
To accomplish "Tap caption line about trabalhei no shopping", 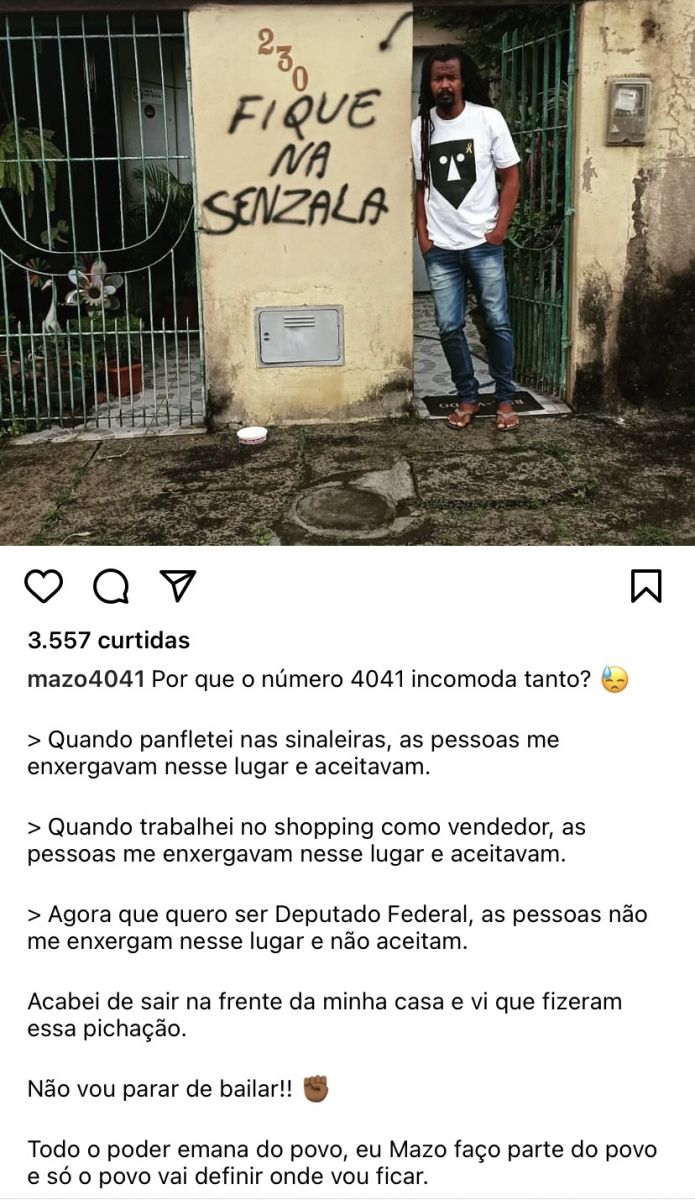I will pyautogui.click(x=307, y=840).
